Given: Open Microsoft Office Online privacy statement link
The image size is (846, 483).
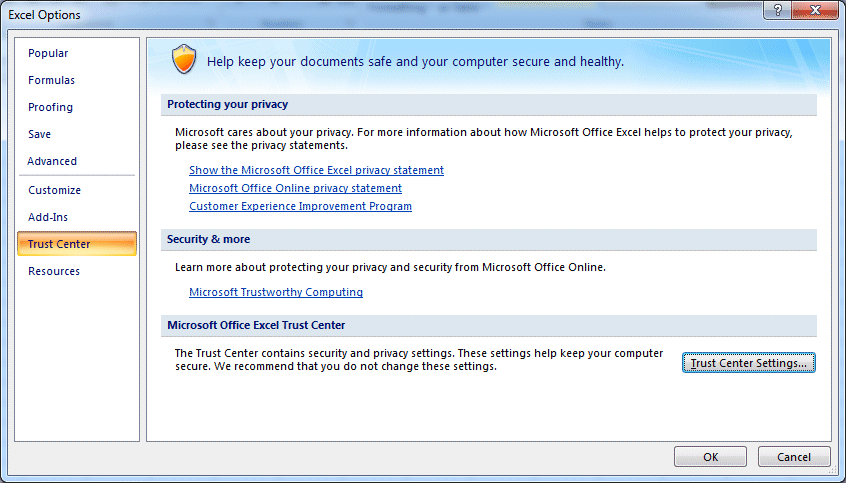Looking at the screenshot, I should (x=295, y=188).
